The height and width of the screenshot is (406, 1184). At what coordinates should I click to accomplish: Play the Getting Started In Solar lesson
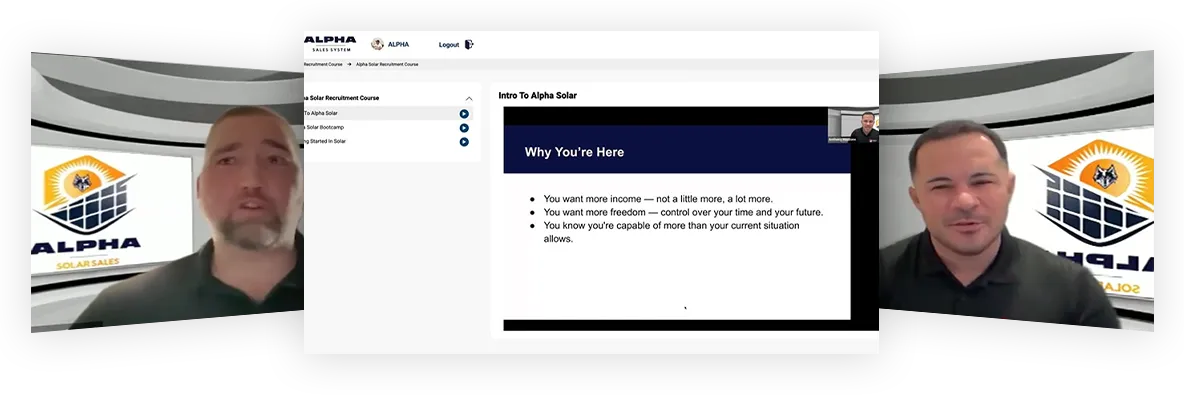[x=464, y=142]
